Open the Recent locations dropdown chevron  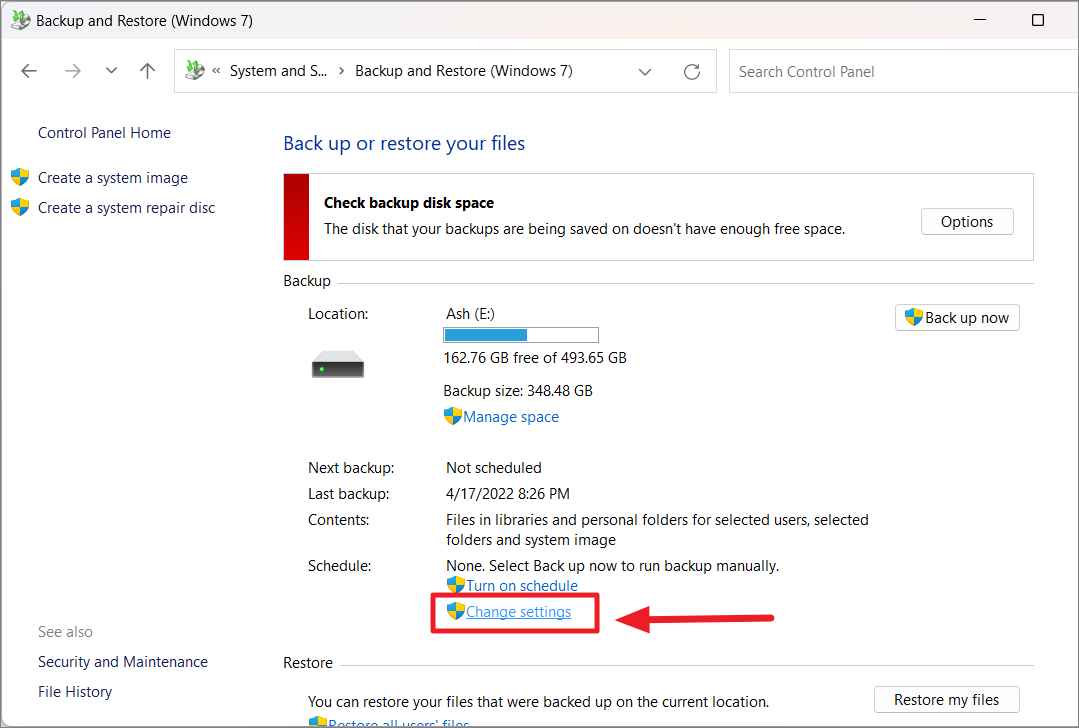(x=111, y=71)
